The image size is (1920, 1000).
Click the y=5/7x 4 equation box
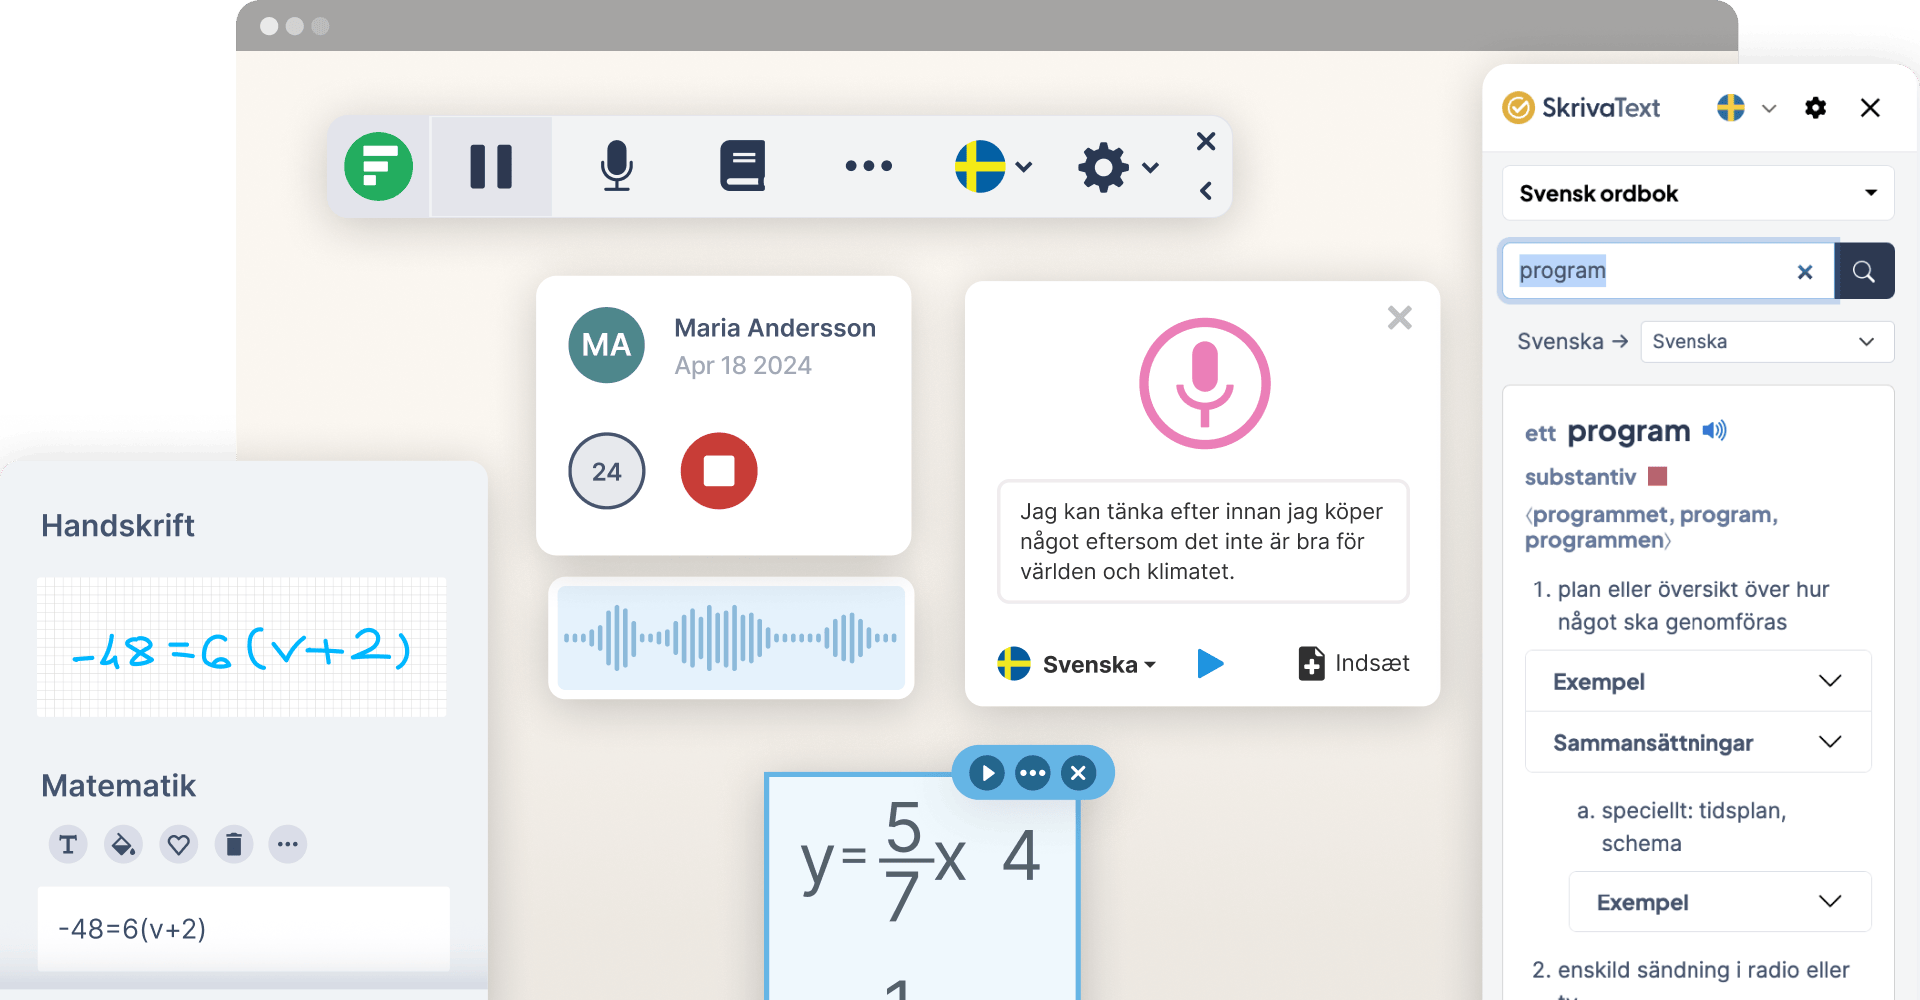922,888
